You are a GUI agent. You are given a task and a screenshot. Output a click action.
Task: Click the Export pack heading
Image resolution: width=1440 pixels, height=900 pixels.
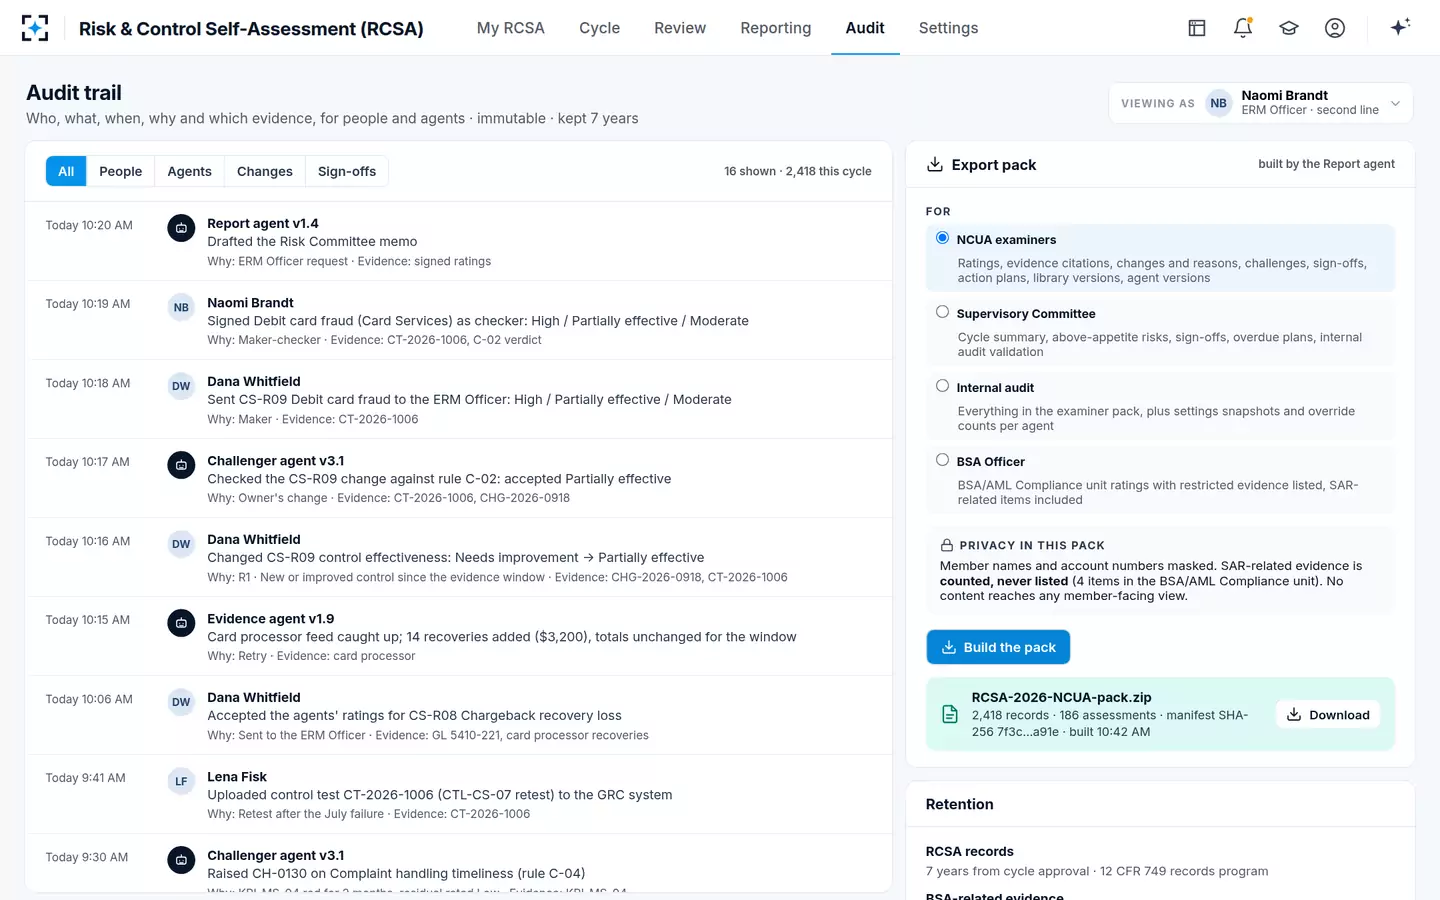click(x=993, y=165)
